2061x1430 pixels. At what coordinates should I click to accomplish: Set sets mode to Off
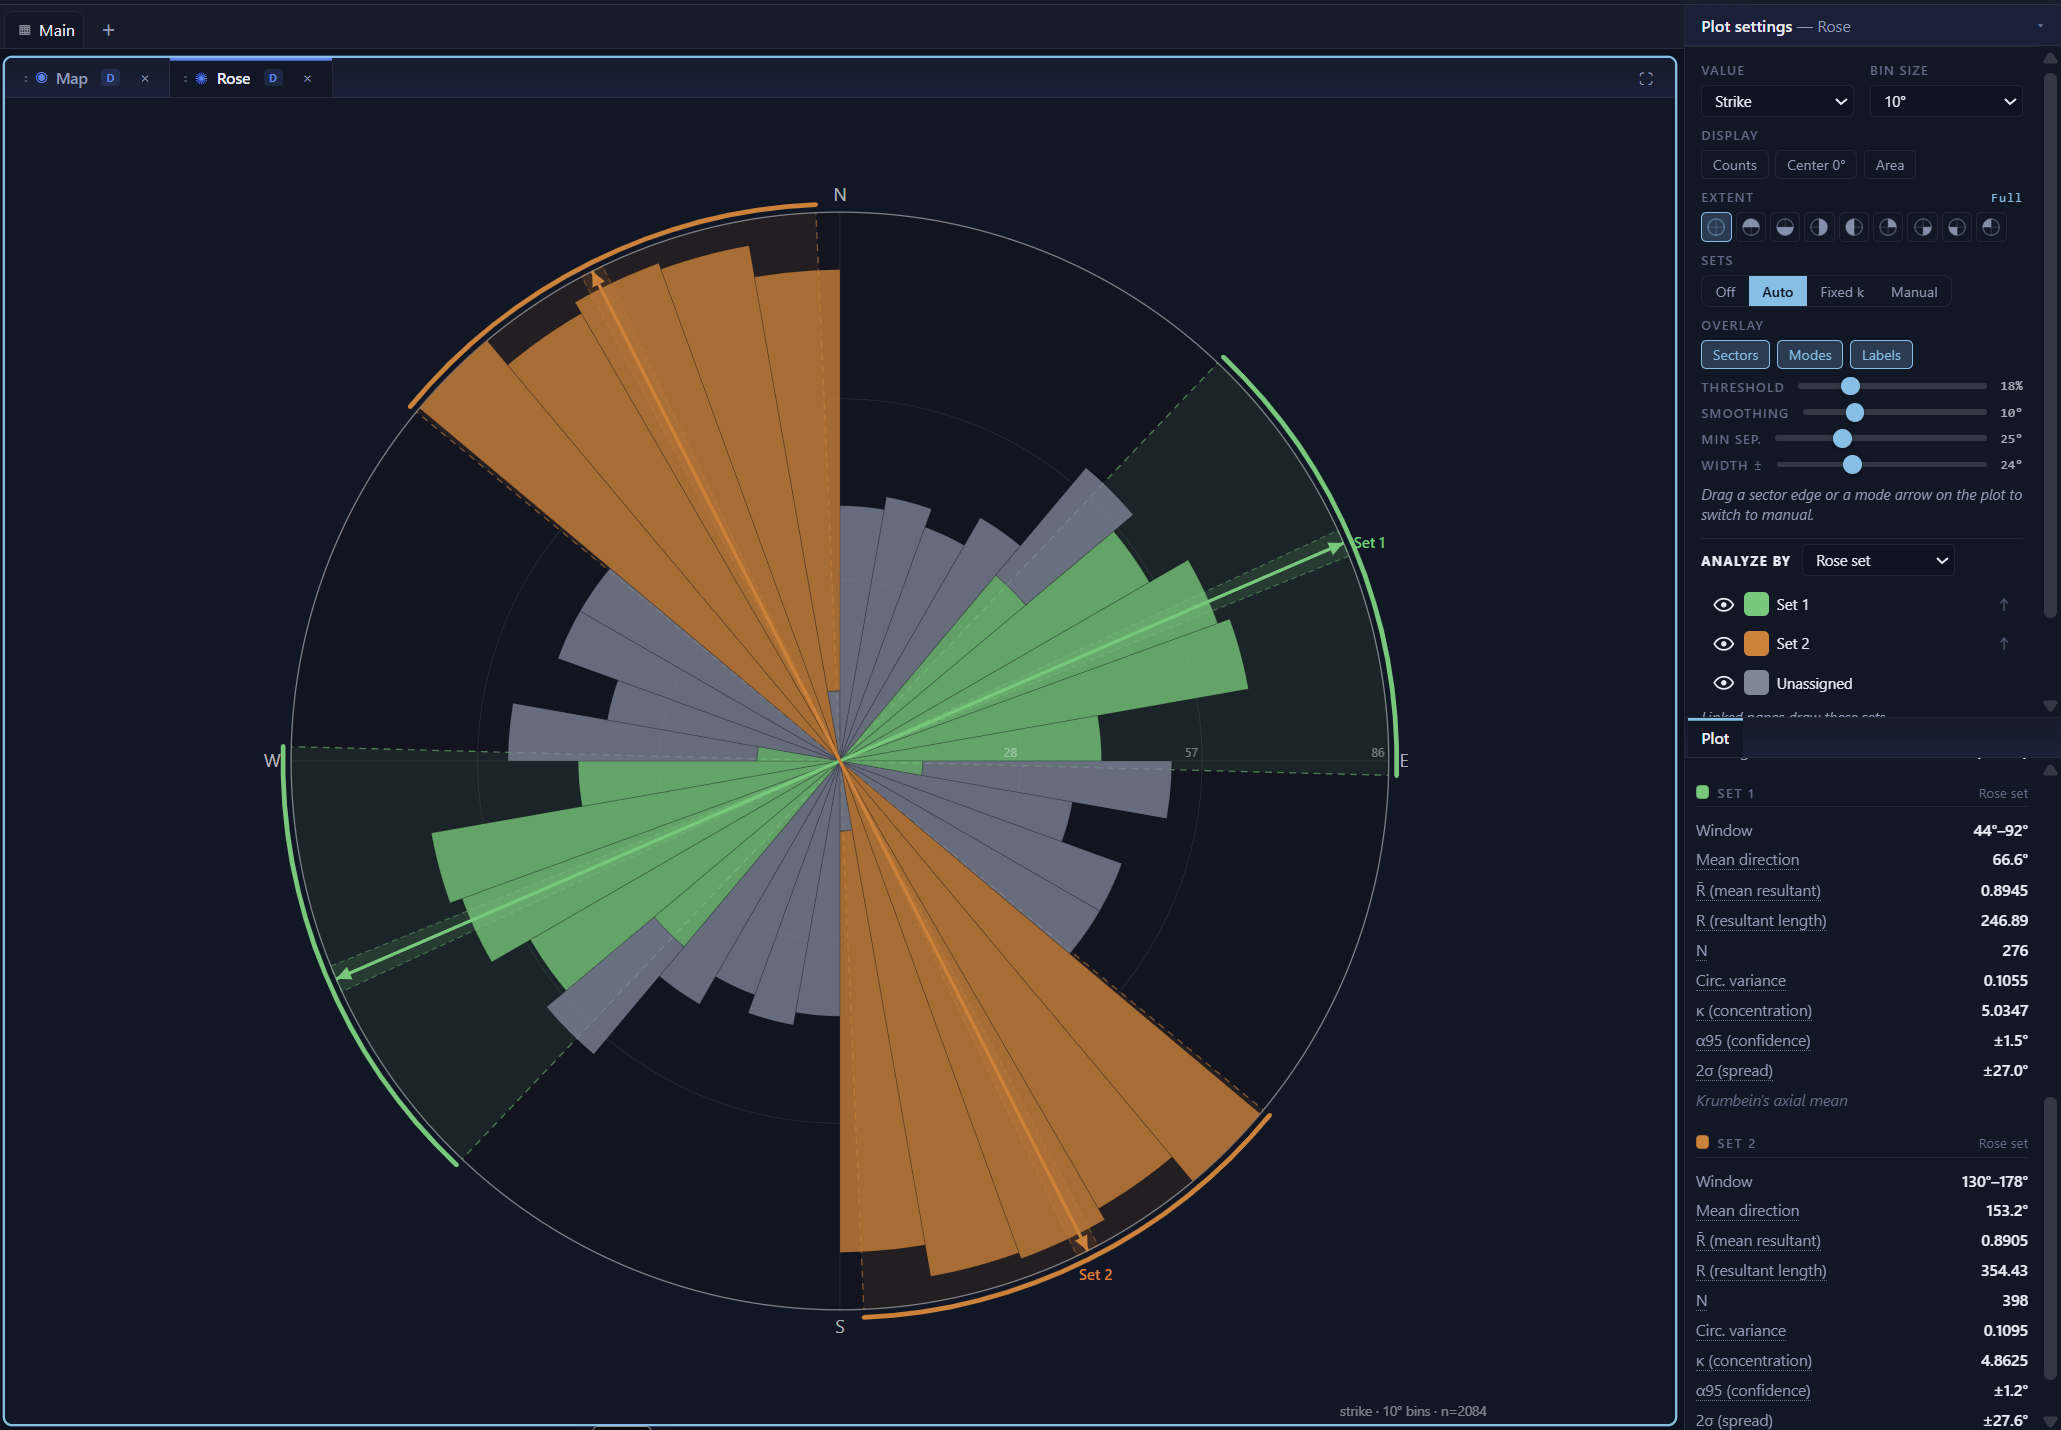(1726, 292)
